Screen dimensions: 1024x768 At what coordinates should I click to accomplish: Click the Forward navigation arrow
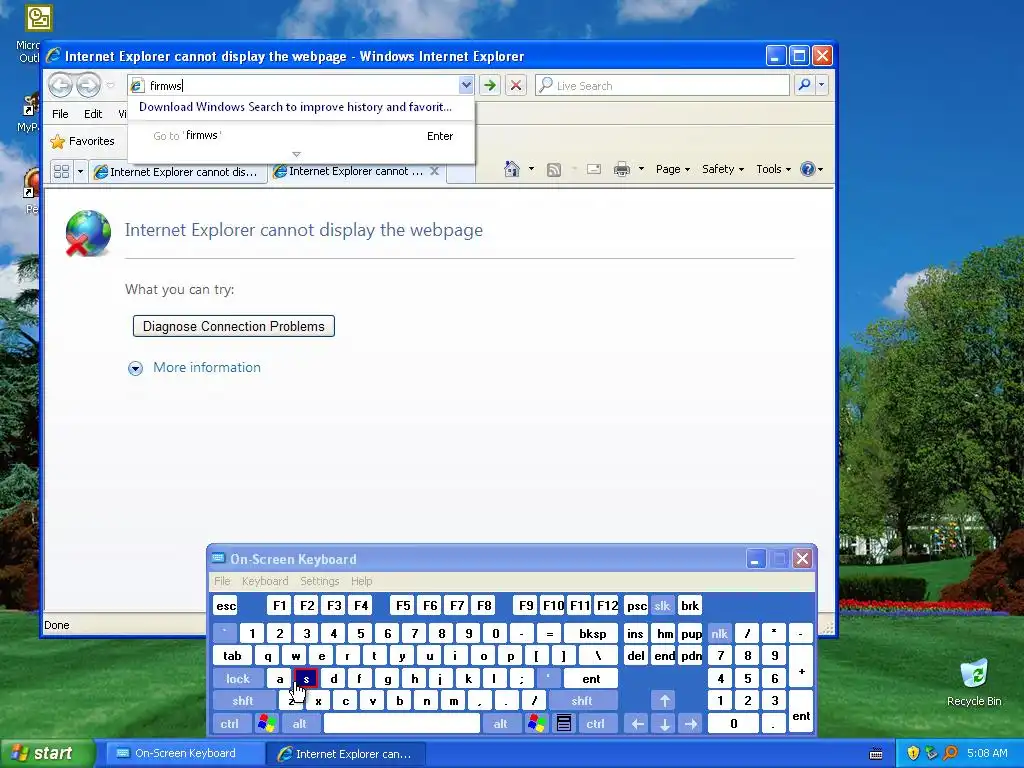[88, 85]
